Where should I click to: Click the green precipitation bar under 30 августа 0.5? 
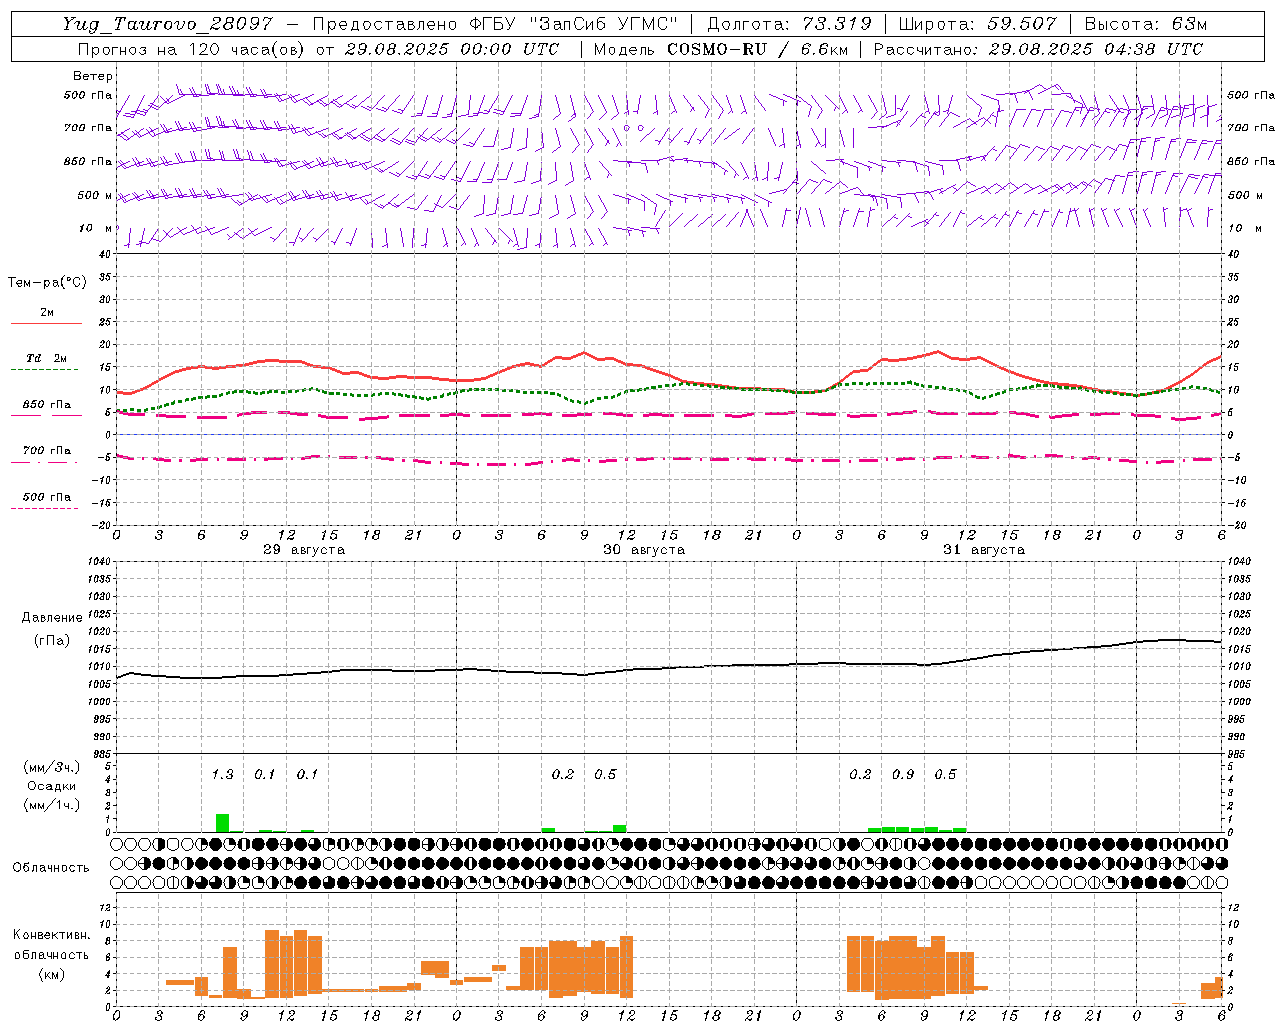click(x=619, y=828)
